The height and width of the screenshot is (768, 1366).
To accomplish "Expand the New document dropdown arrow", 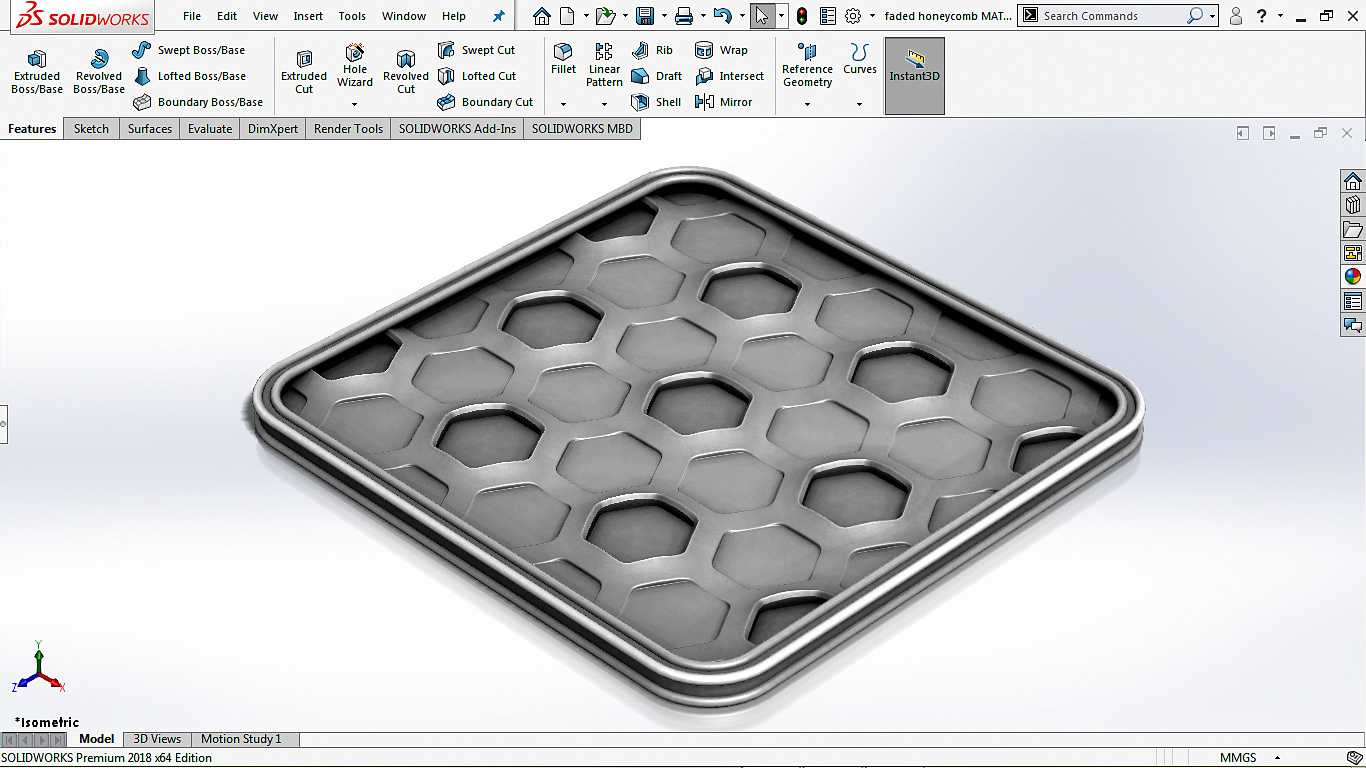I will [x=585, y=16].
